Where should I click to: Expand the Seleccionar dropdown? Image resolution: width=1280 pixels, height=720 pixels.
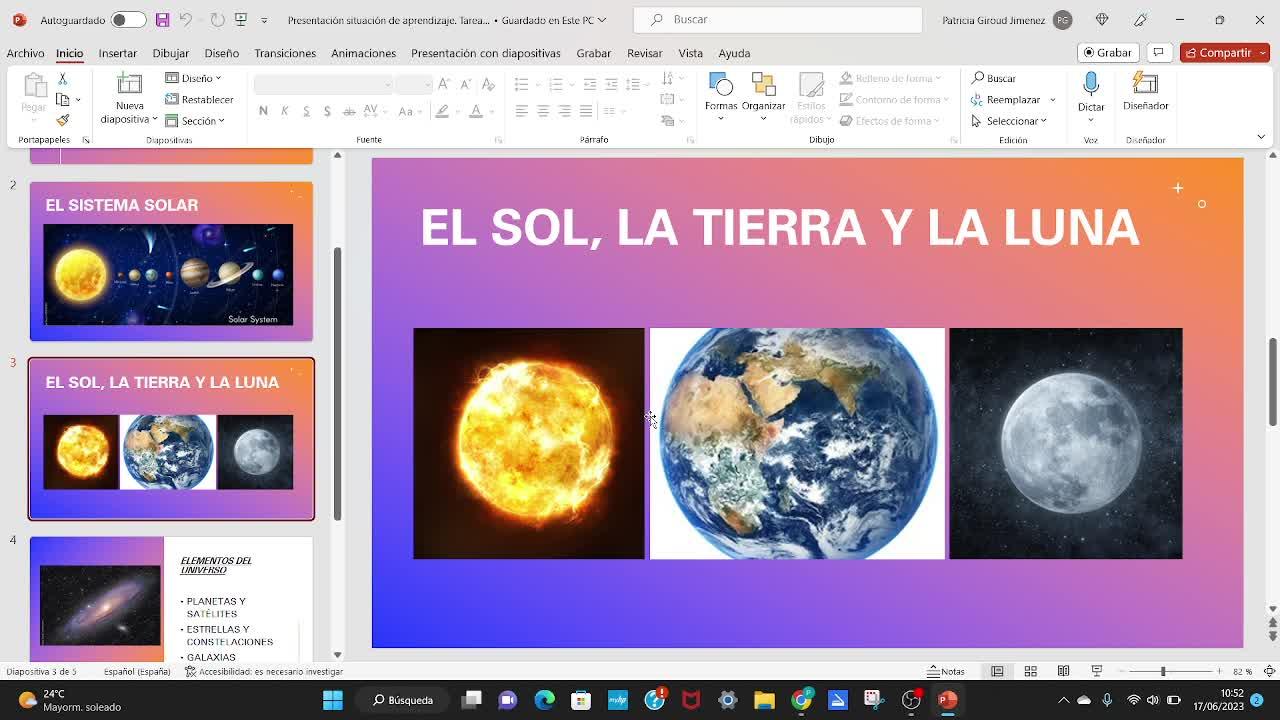click(x=1010, y=121)
